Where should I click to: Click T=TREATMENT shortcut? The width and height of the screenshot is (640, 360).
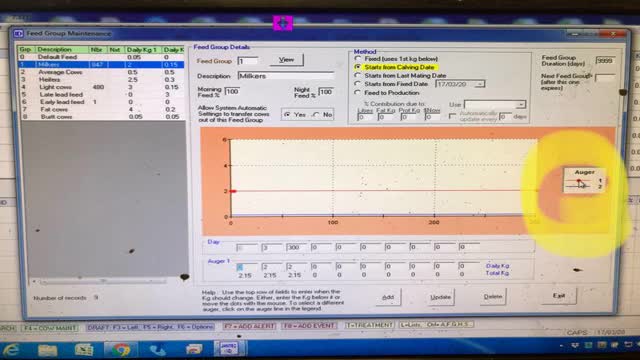369,325
